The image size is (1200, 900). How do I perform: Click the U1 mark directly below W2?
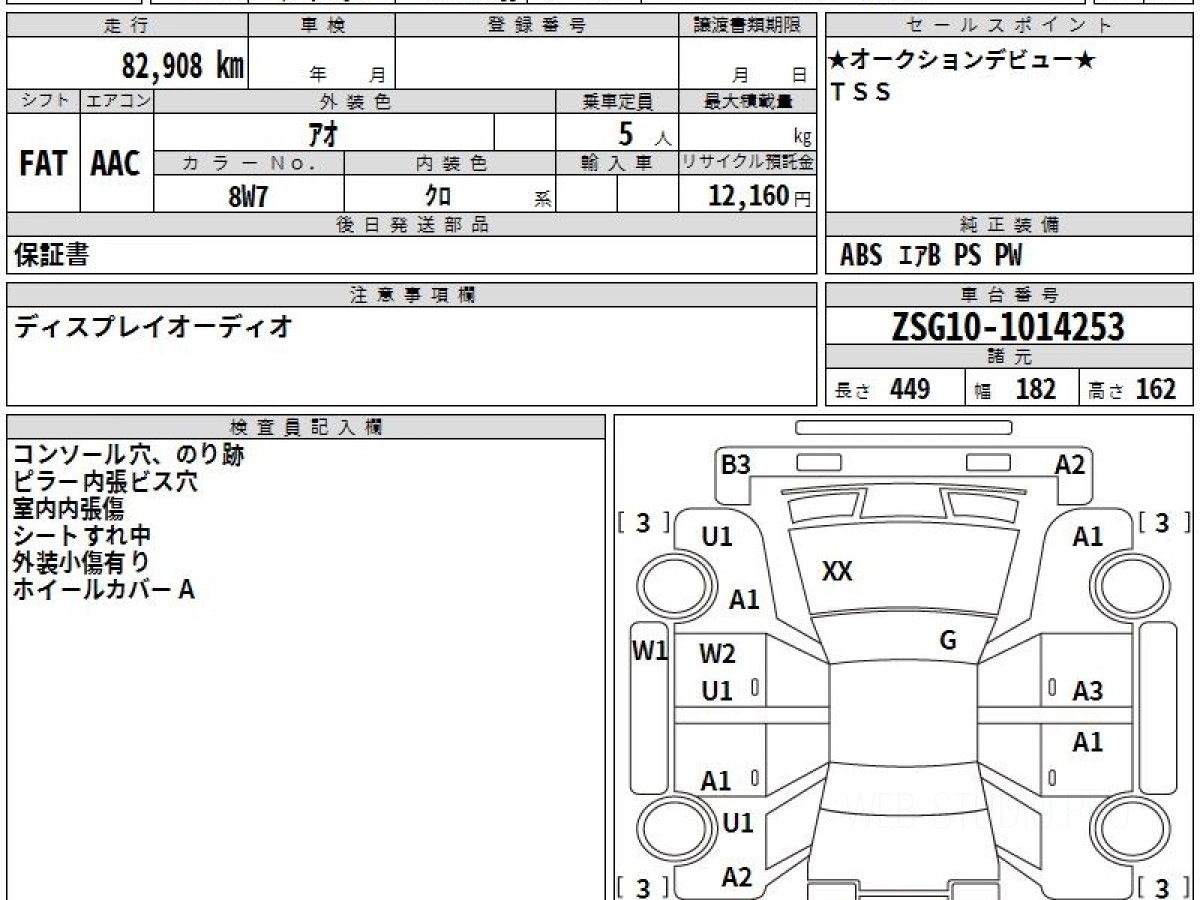click(717, 690)
